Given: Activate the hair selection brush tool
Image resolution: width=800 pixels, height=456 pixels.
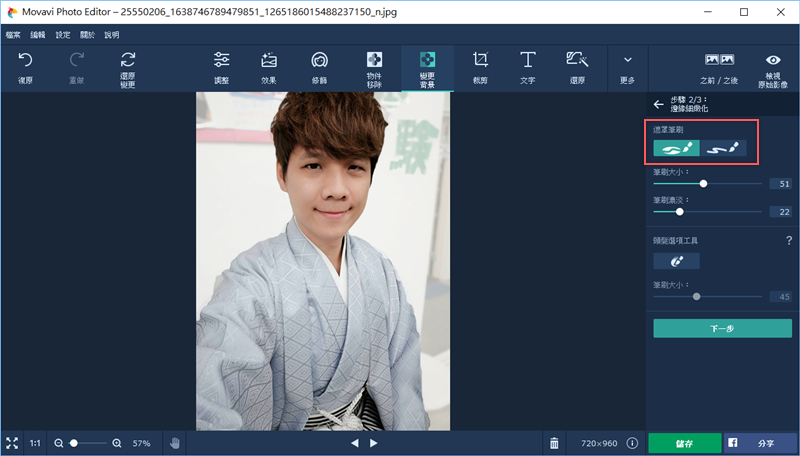Looking at the screenshot, I should click(x=677, y=261).
